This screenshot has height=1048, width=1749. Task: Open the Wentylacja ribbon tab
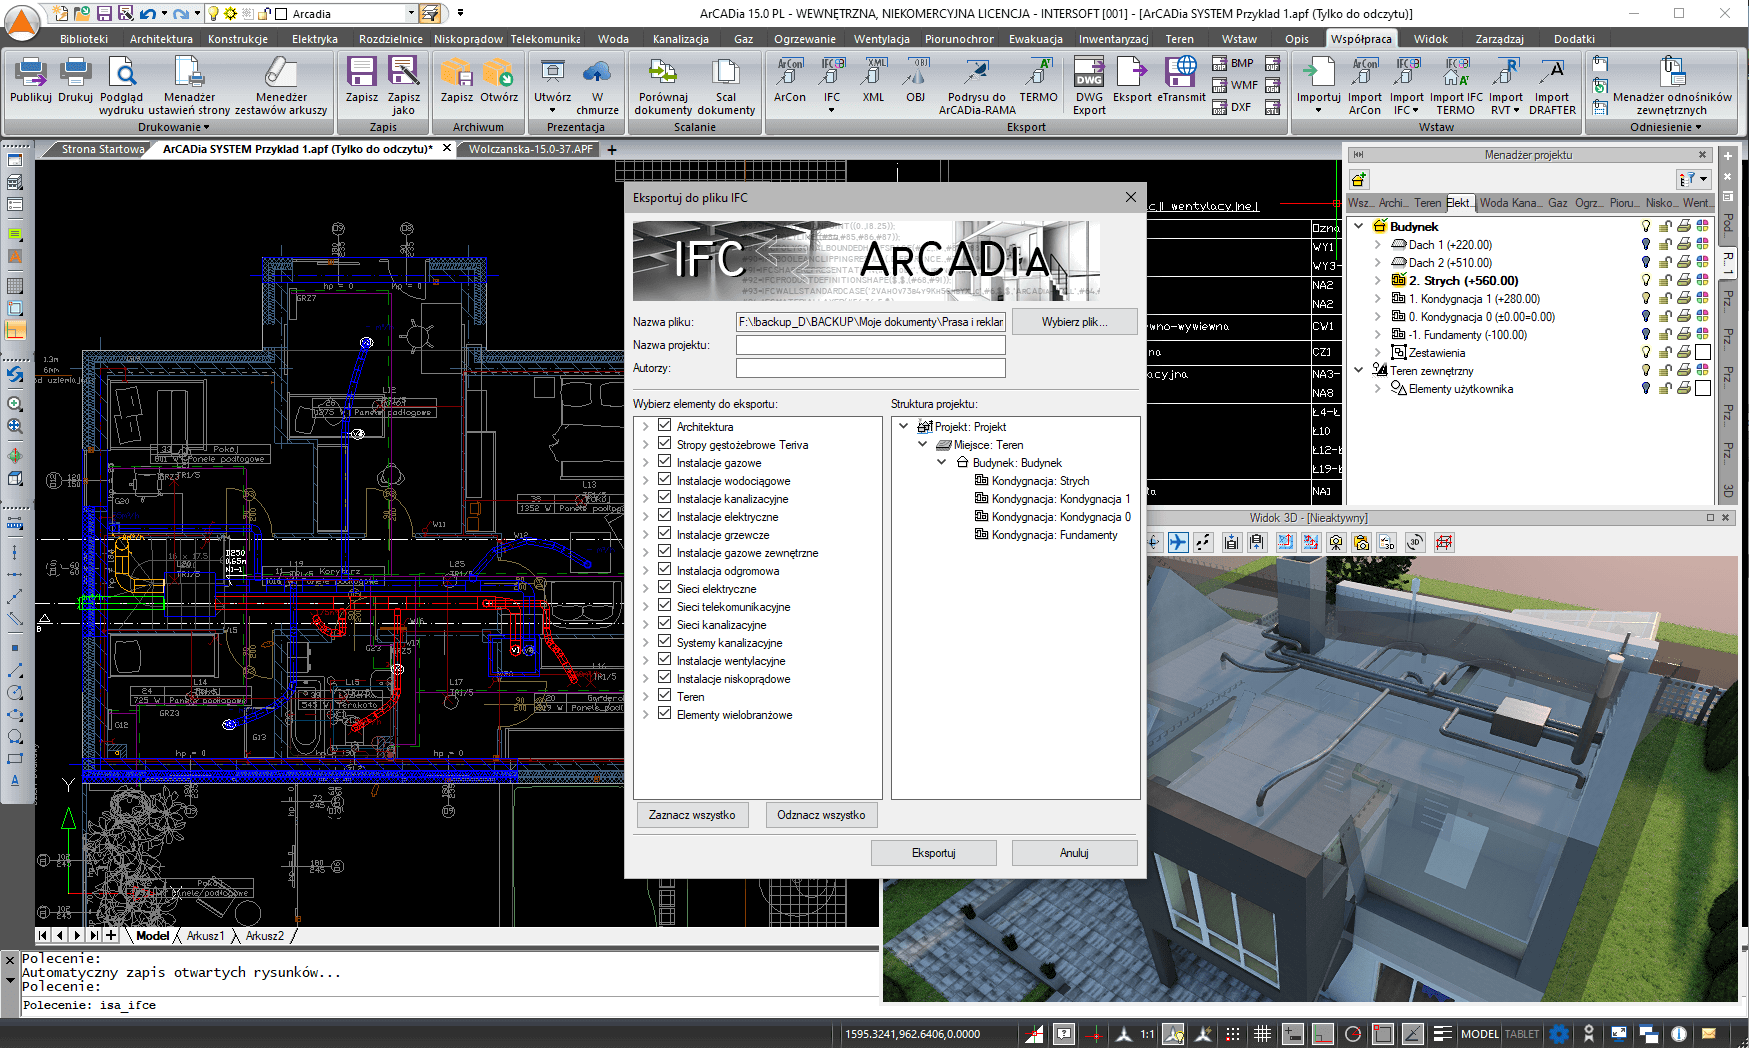pos(881,39)
